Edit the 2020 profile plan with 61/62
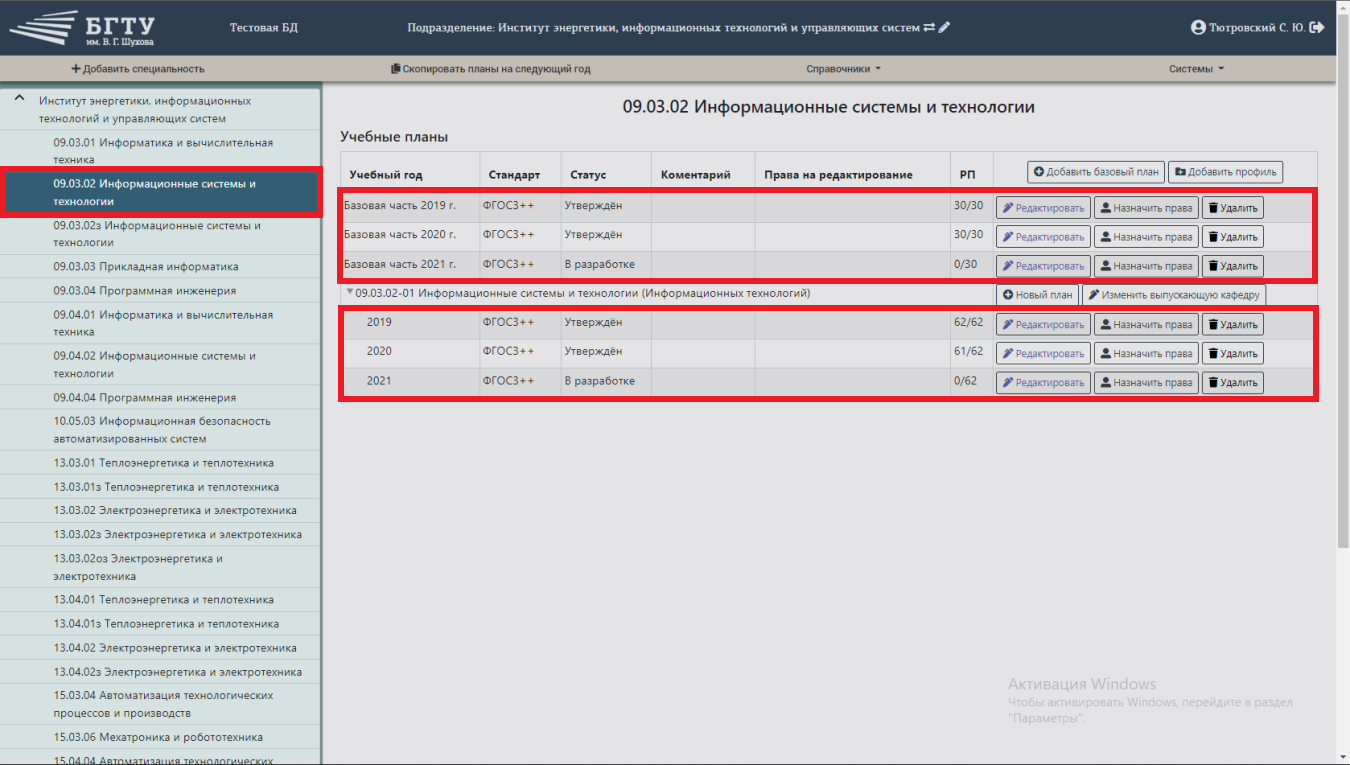Viewport: 1350px width, 765px height. (1043, 353)
